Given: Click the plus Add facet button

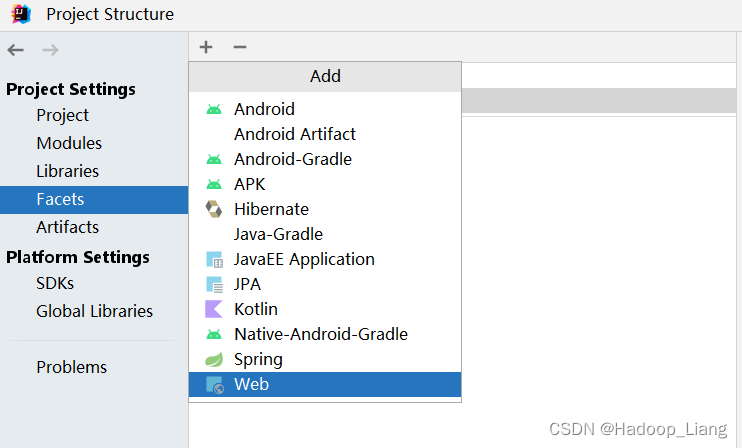Looking at the screenshot, I should [206, 47].
